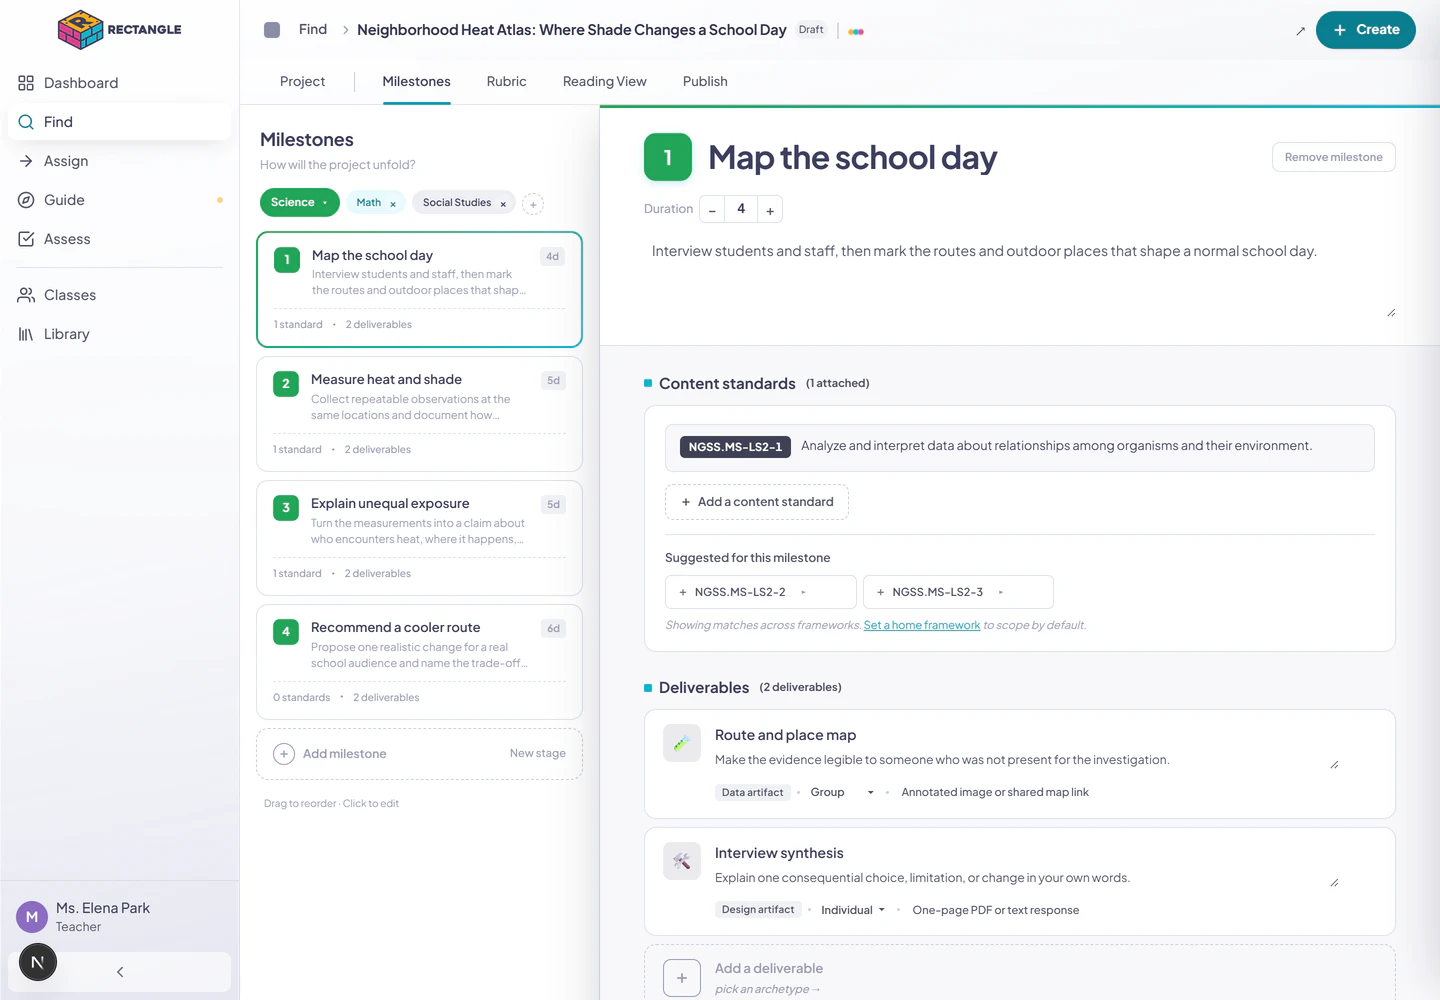Expand the suggested NGSS.MS-LS2-2 standard
This screenshot has height=1000, width=1440.
click(803, 592)
